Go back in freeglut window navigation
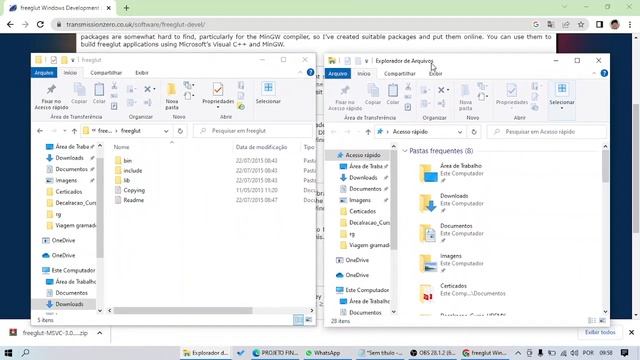 40,131
